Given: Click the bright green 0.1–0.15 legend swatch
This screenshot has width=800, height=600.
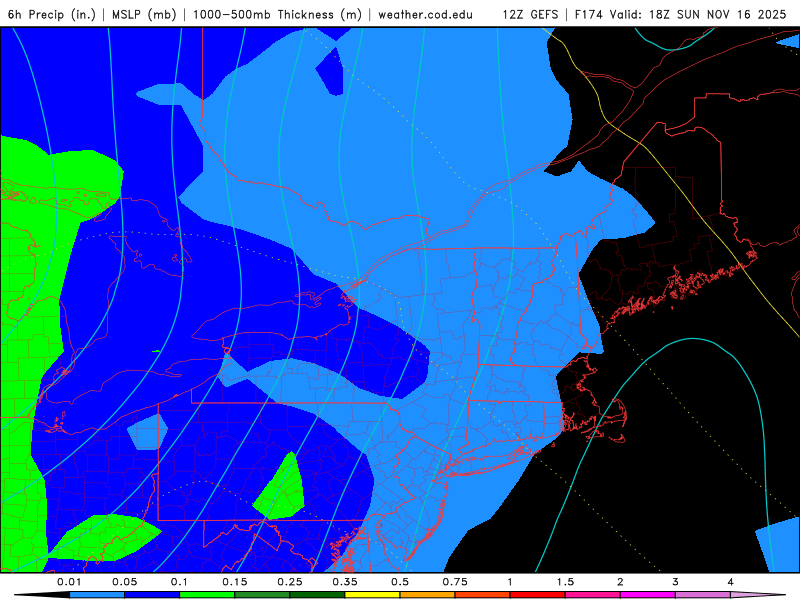Looking at the screenshot, I should pyautogui.click(x=207, y=595).
